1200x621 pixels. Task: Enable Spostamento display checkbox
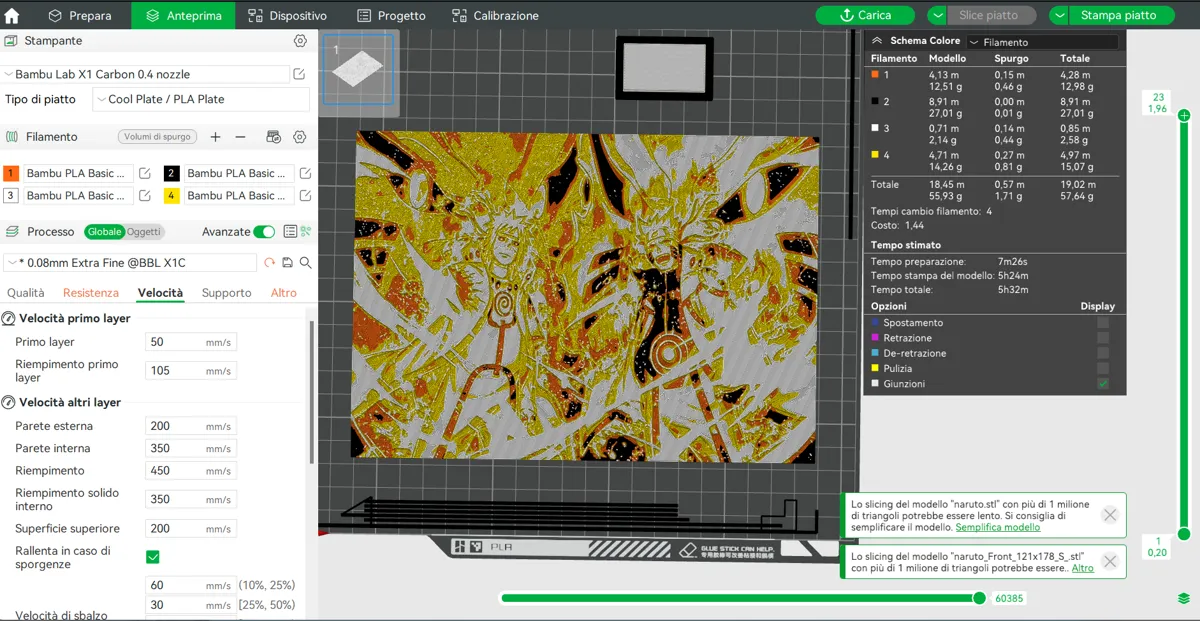point(1103,323)
